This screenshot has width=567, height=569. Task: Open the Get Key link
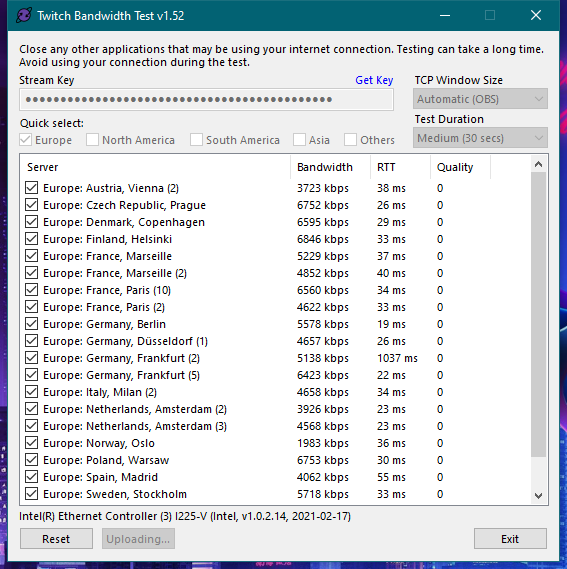pos(374,80)
